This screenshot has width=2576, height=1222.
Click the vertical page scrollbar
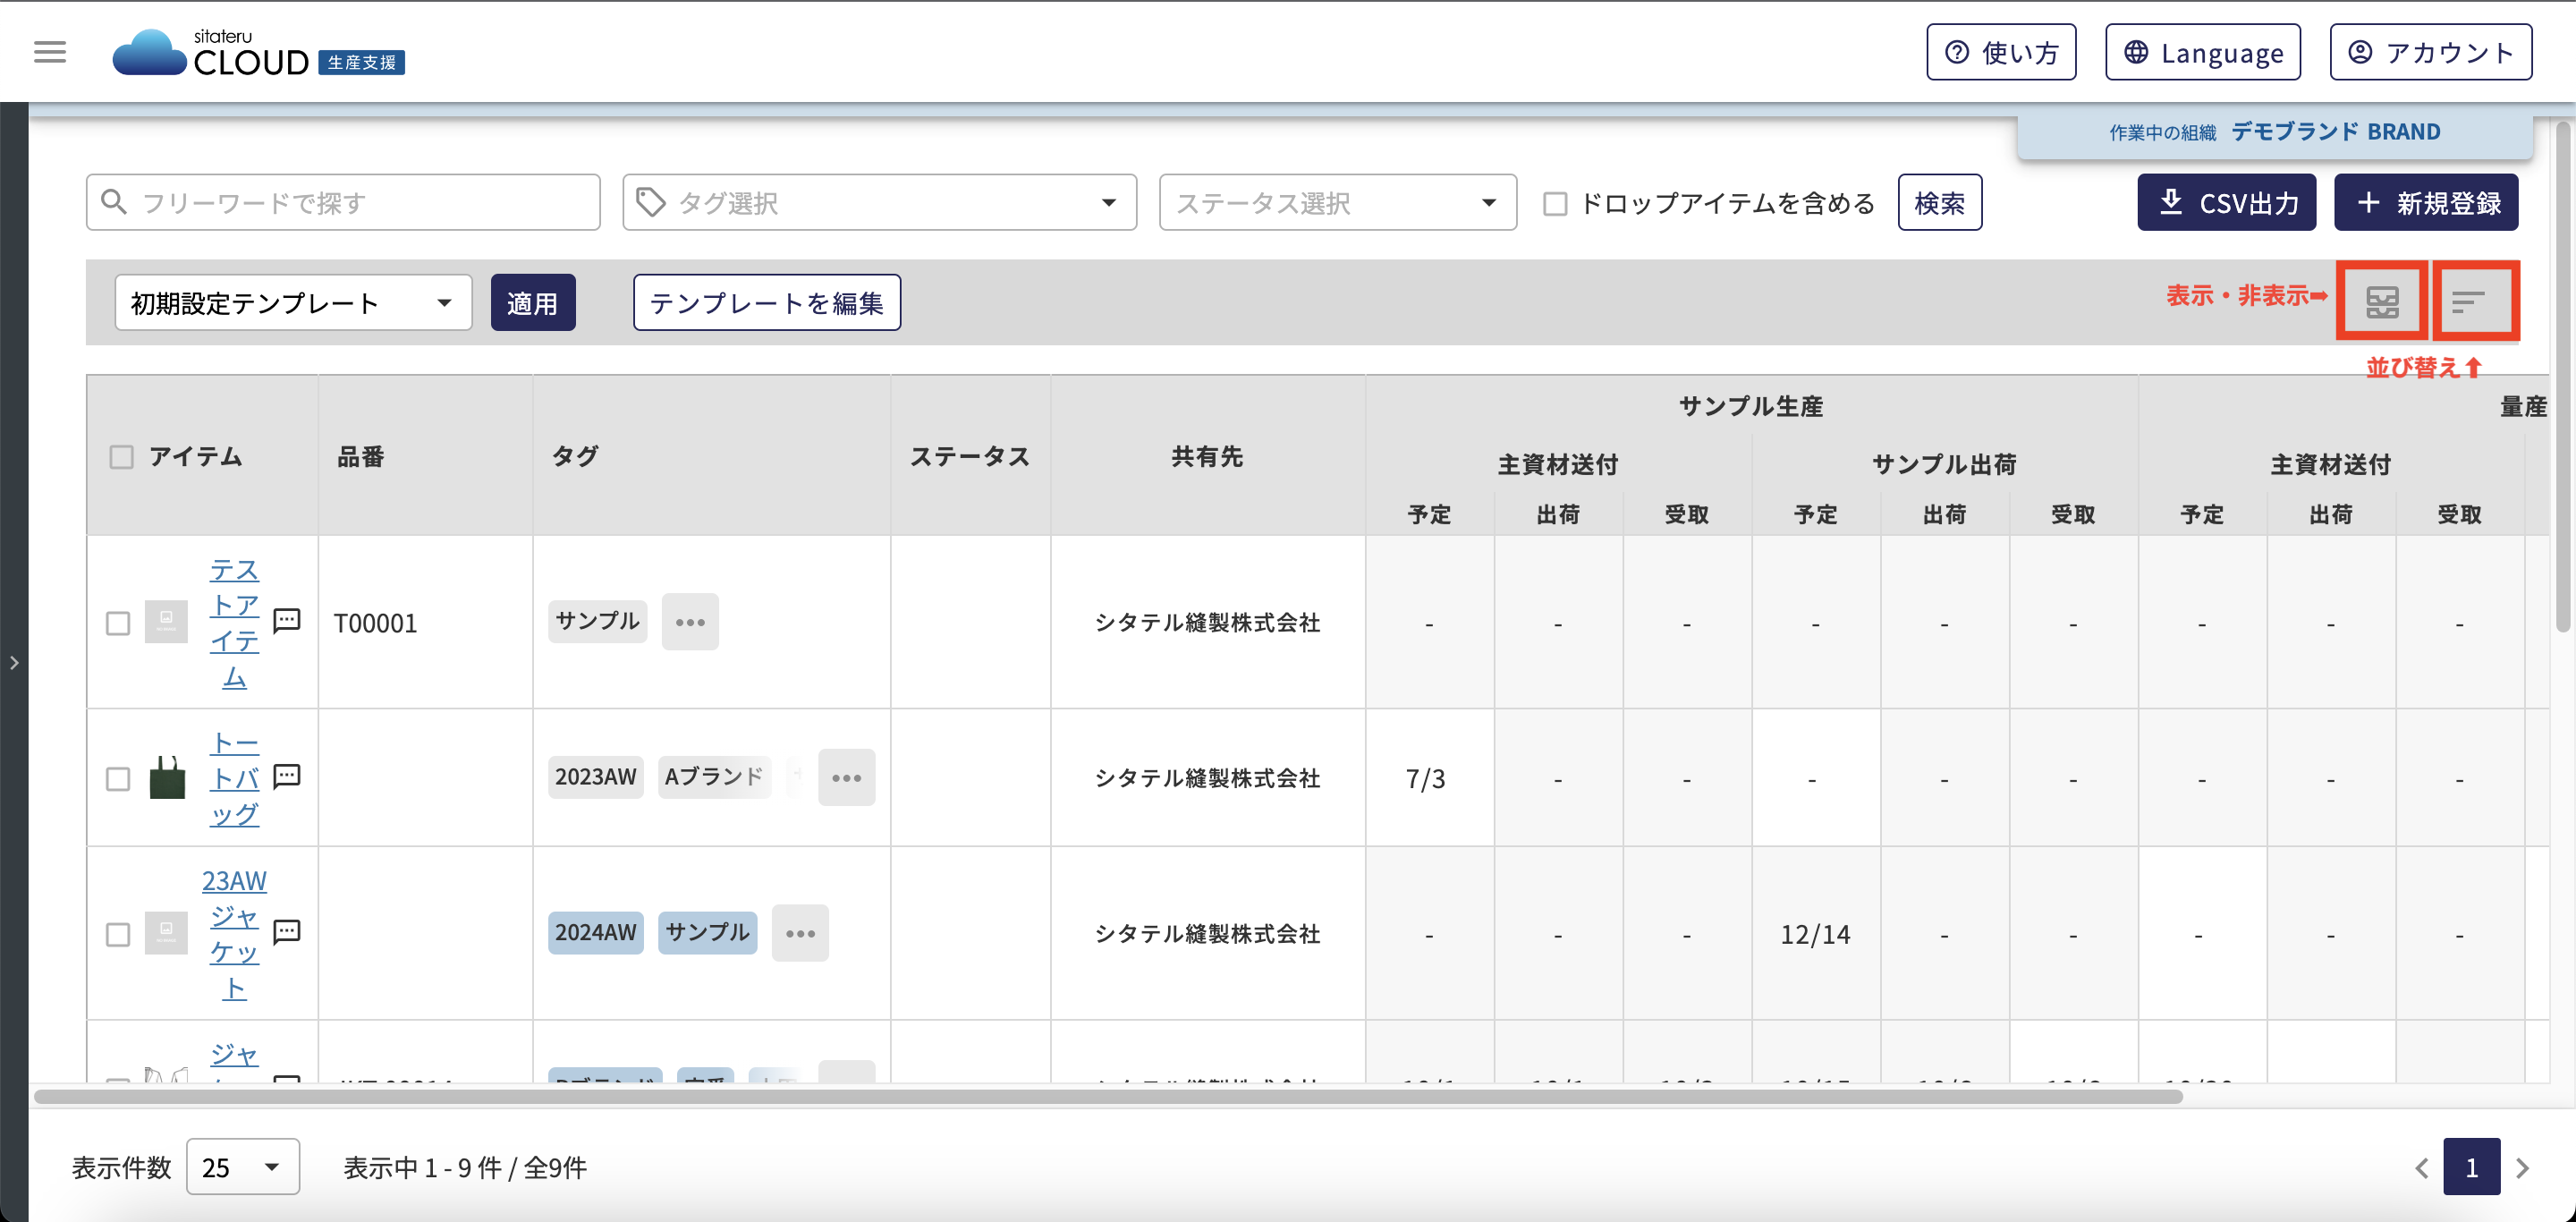click(2562, 377)
